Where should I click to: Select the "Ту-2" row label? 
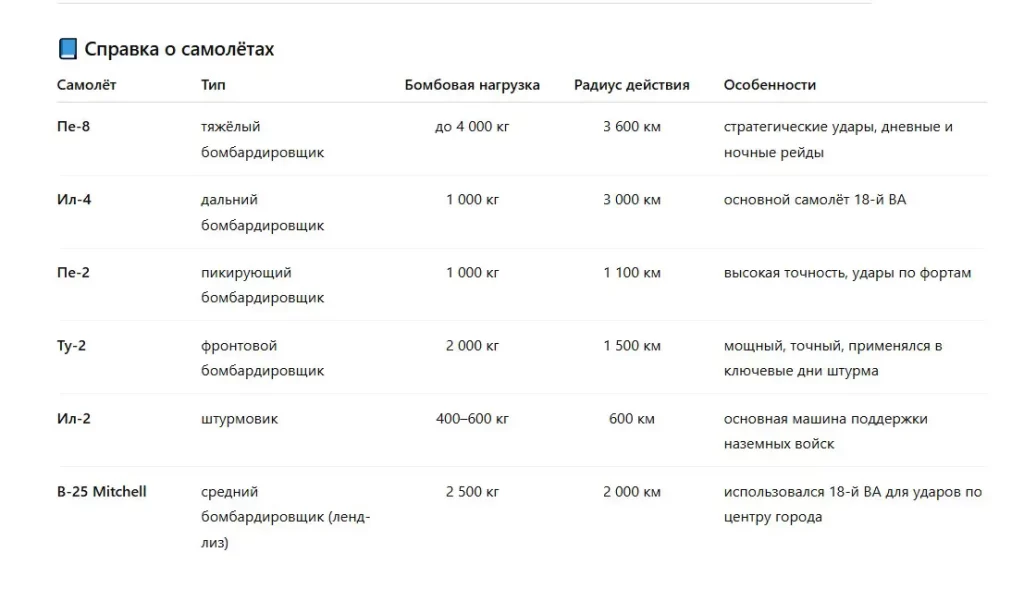click(x=73, y=346)
